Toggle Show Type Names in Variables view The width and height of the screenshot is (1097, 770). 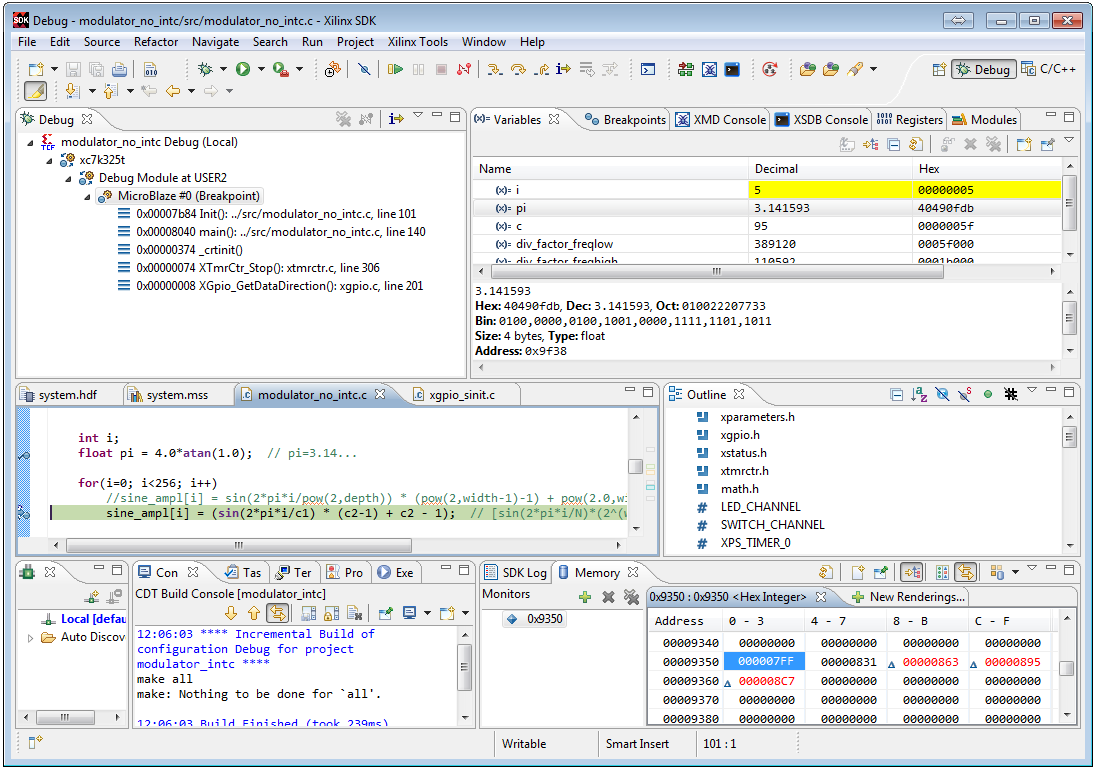pos(847,145)
